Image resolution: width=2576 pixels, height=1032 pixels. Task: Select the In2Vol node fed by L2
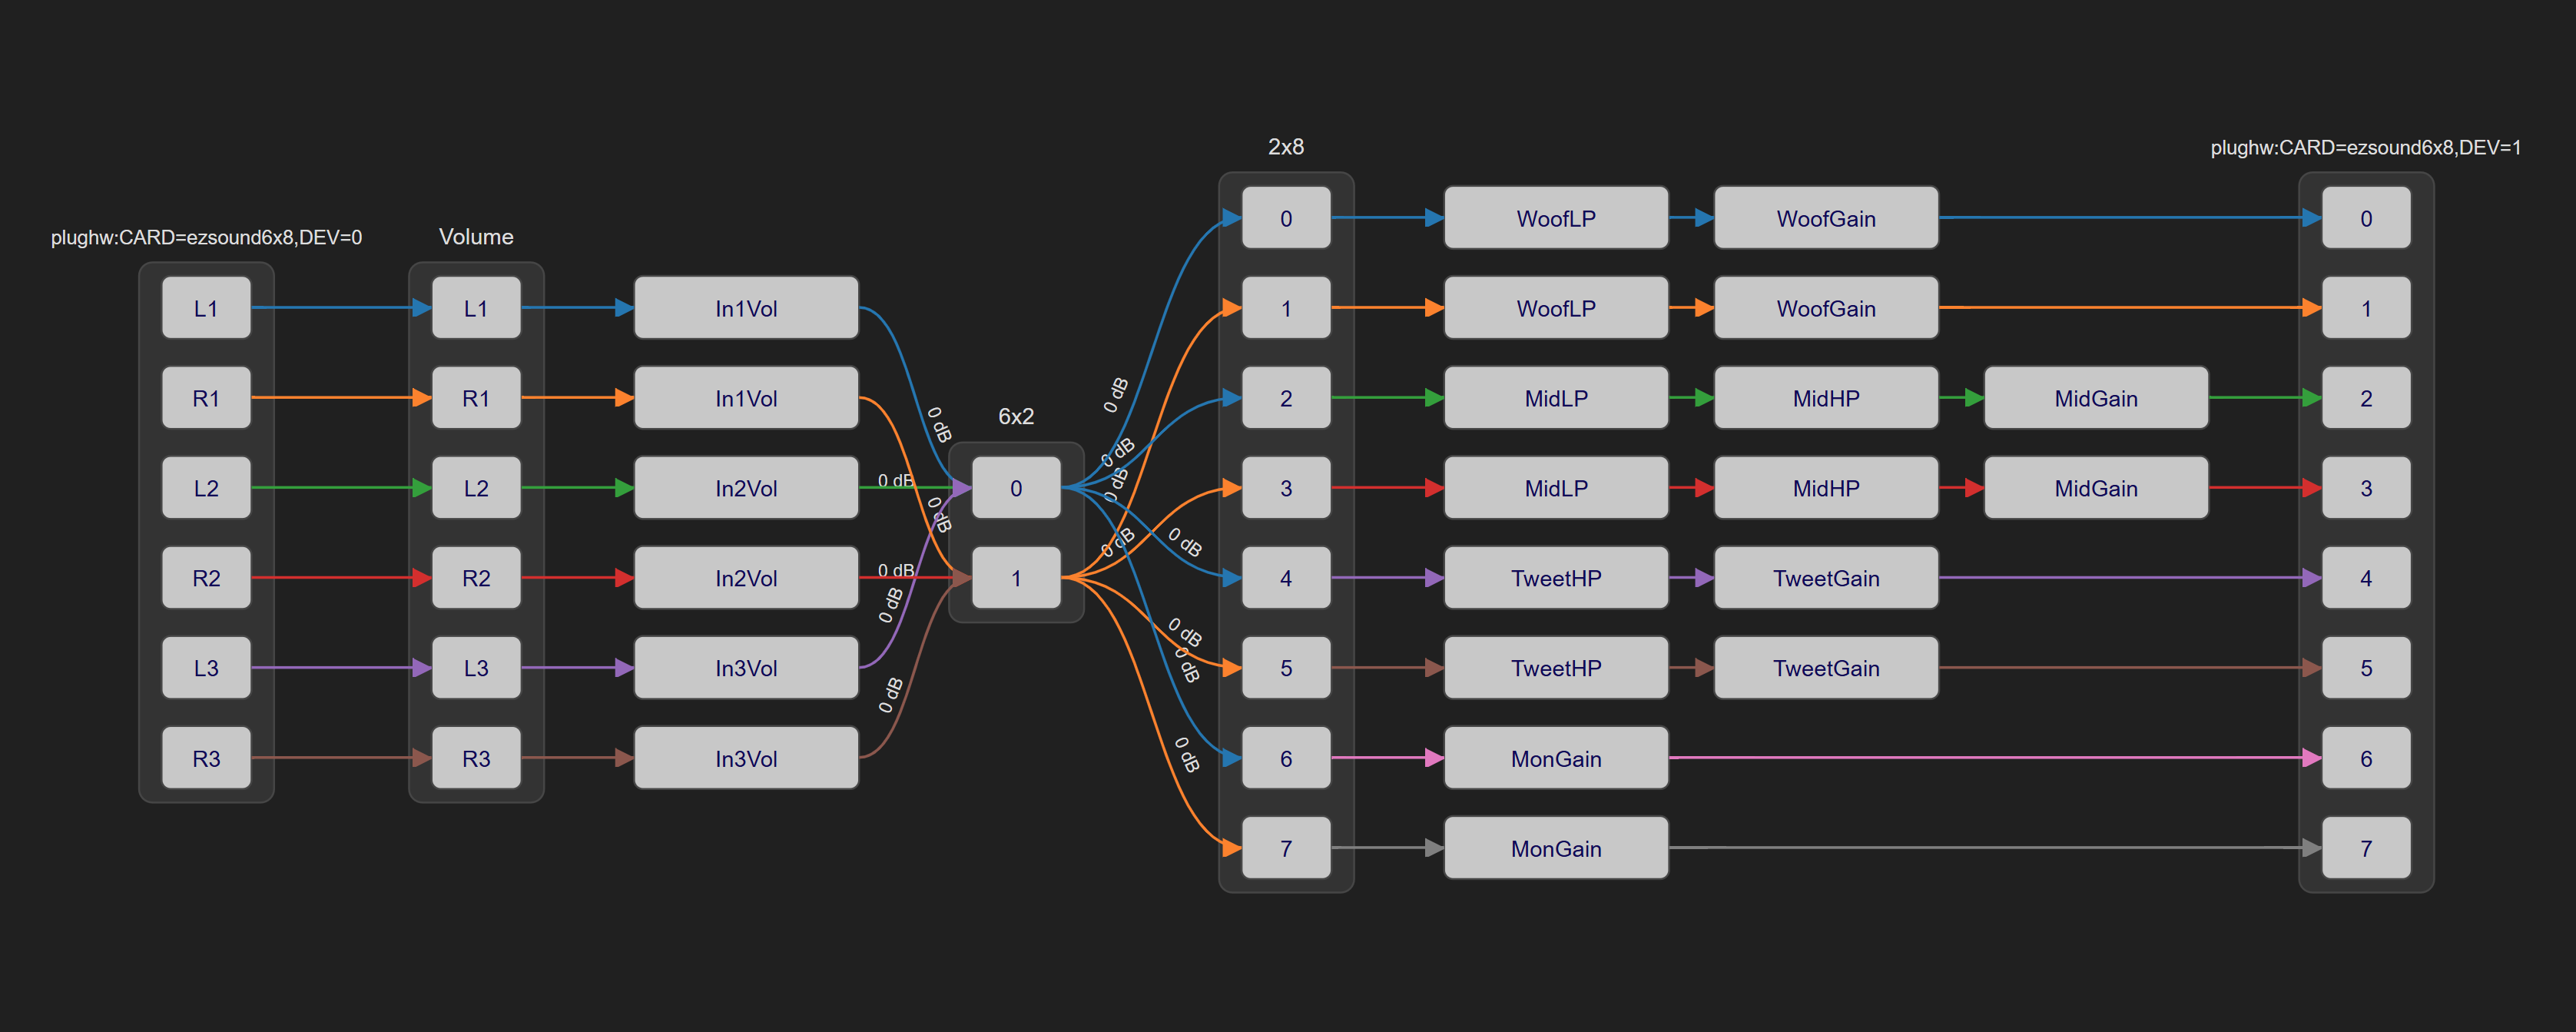pos(746,488)
